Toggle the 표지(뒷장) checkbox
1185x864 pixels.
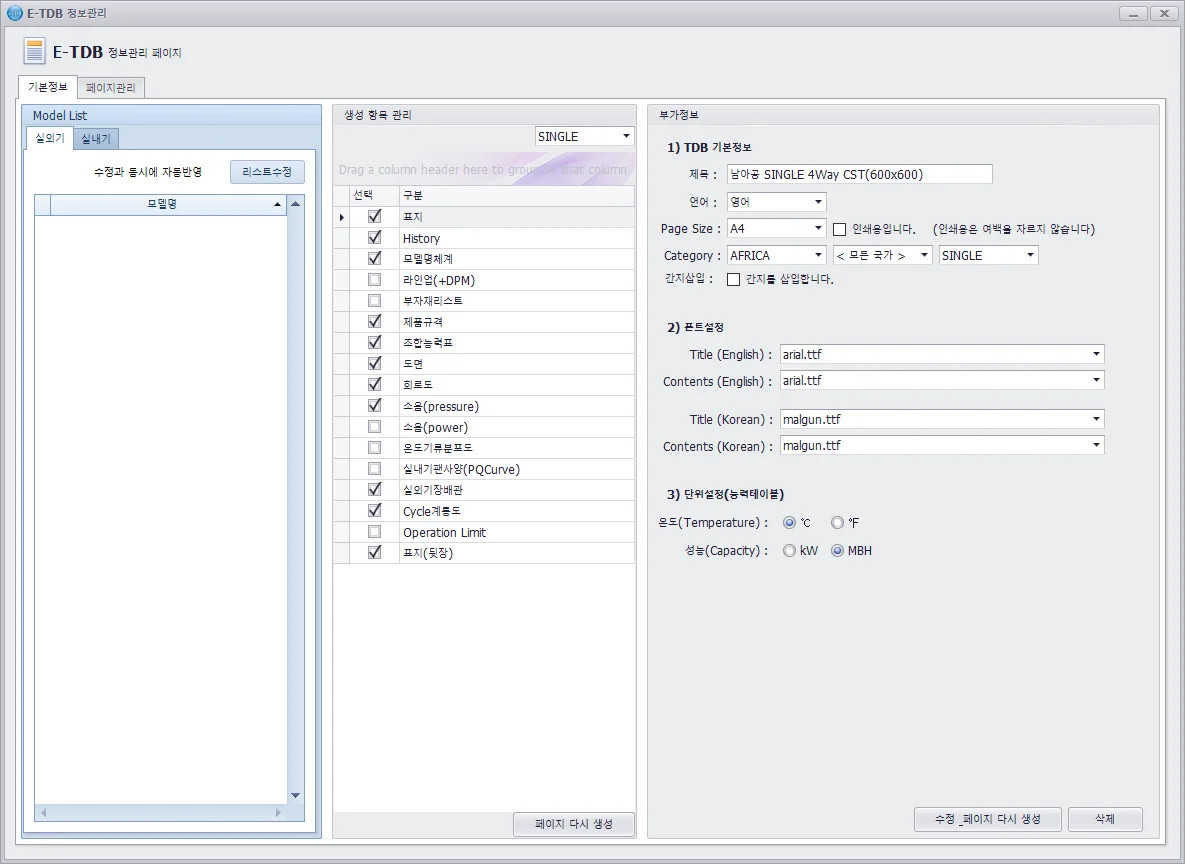[374, 553]
